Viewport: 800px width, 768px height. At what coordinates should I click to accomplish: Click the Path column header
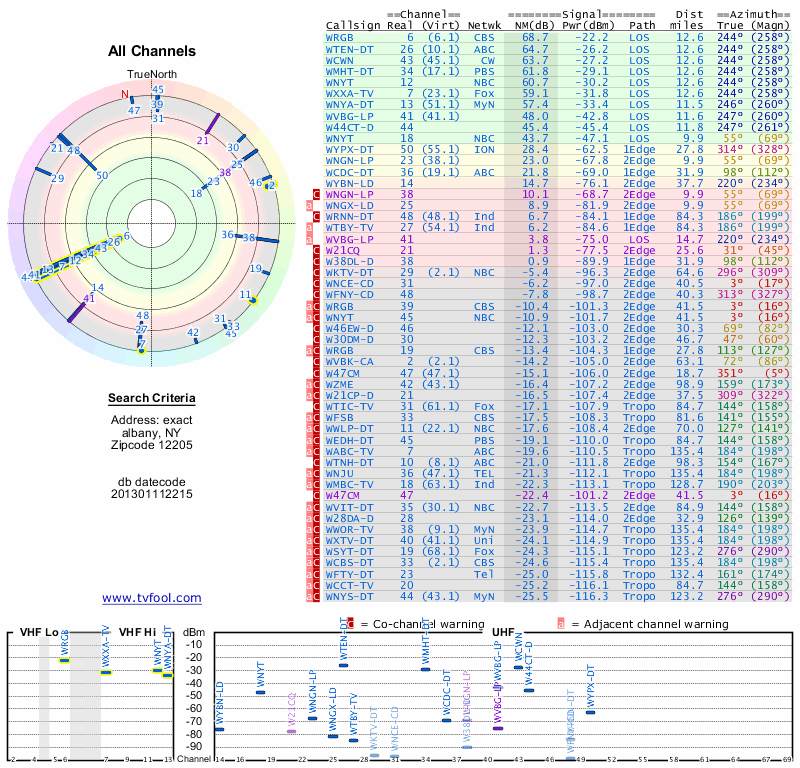(x=642, y=26)
